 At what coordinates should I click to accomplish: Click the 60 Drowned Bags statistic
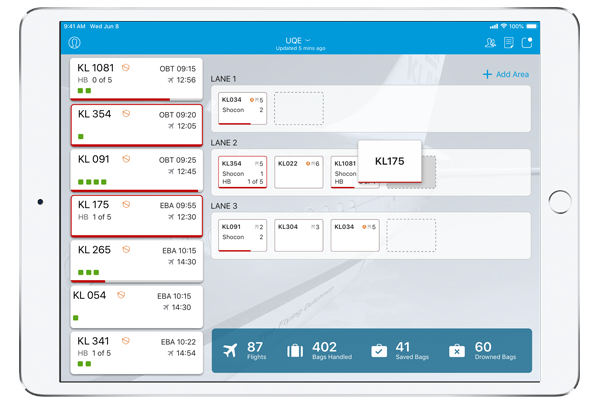pos(495,350)
